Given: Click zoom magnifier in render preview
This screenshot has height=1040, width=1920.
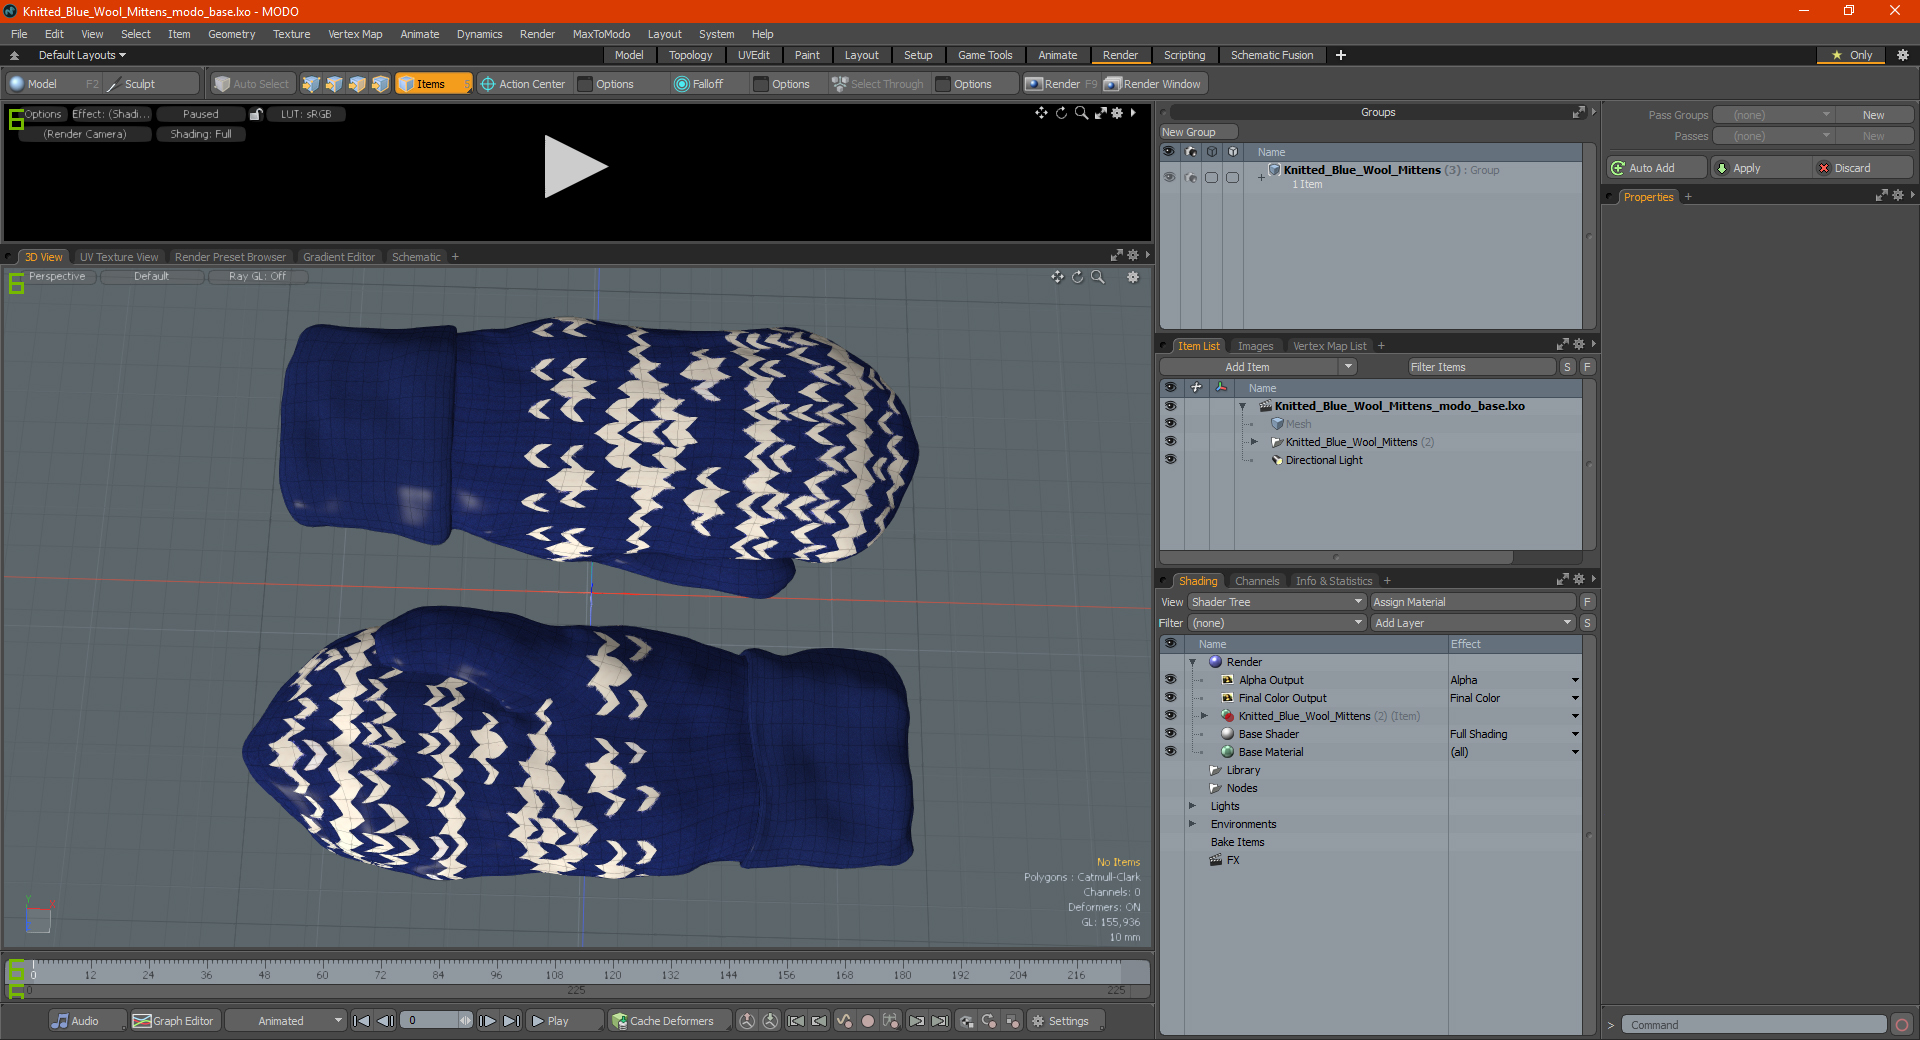Looking at the screenshot, I should click(x=1081, y=113).
